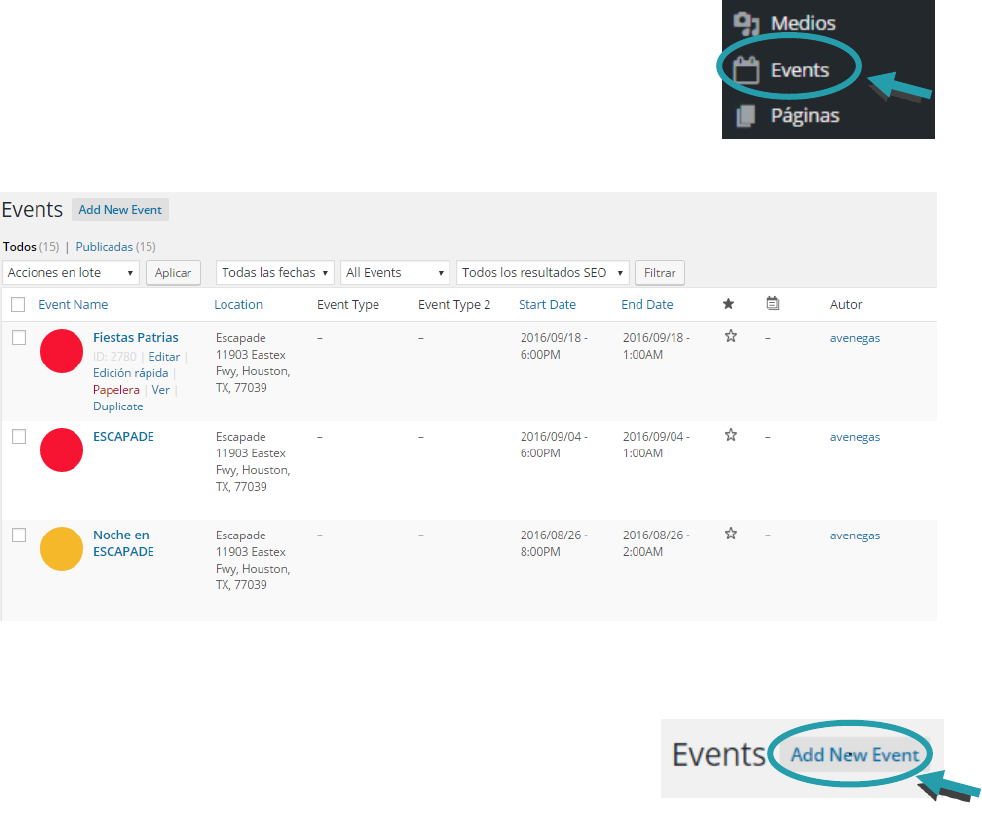Open the Acciones en lote dropdown
Image resolution: width=982 pixels, height=823 pixels.
[71, 272]
